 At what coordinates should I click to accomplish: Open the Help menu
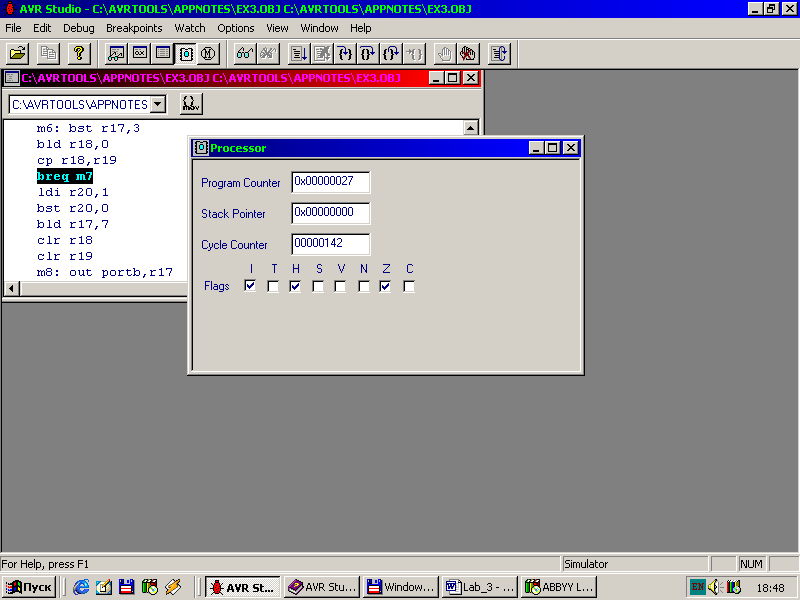[x=361, y=28]
